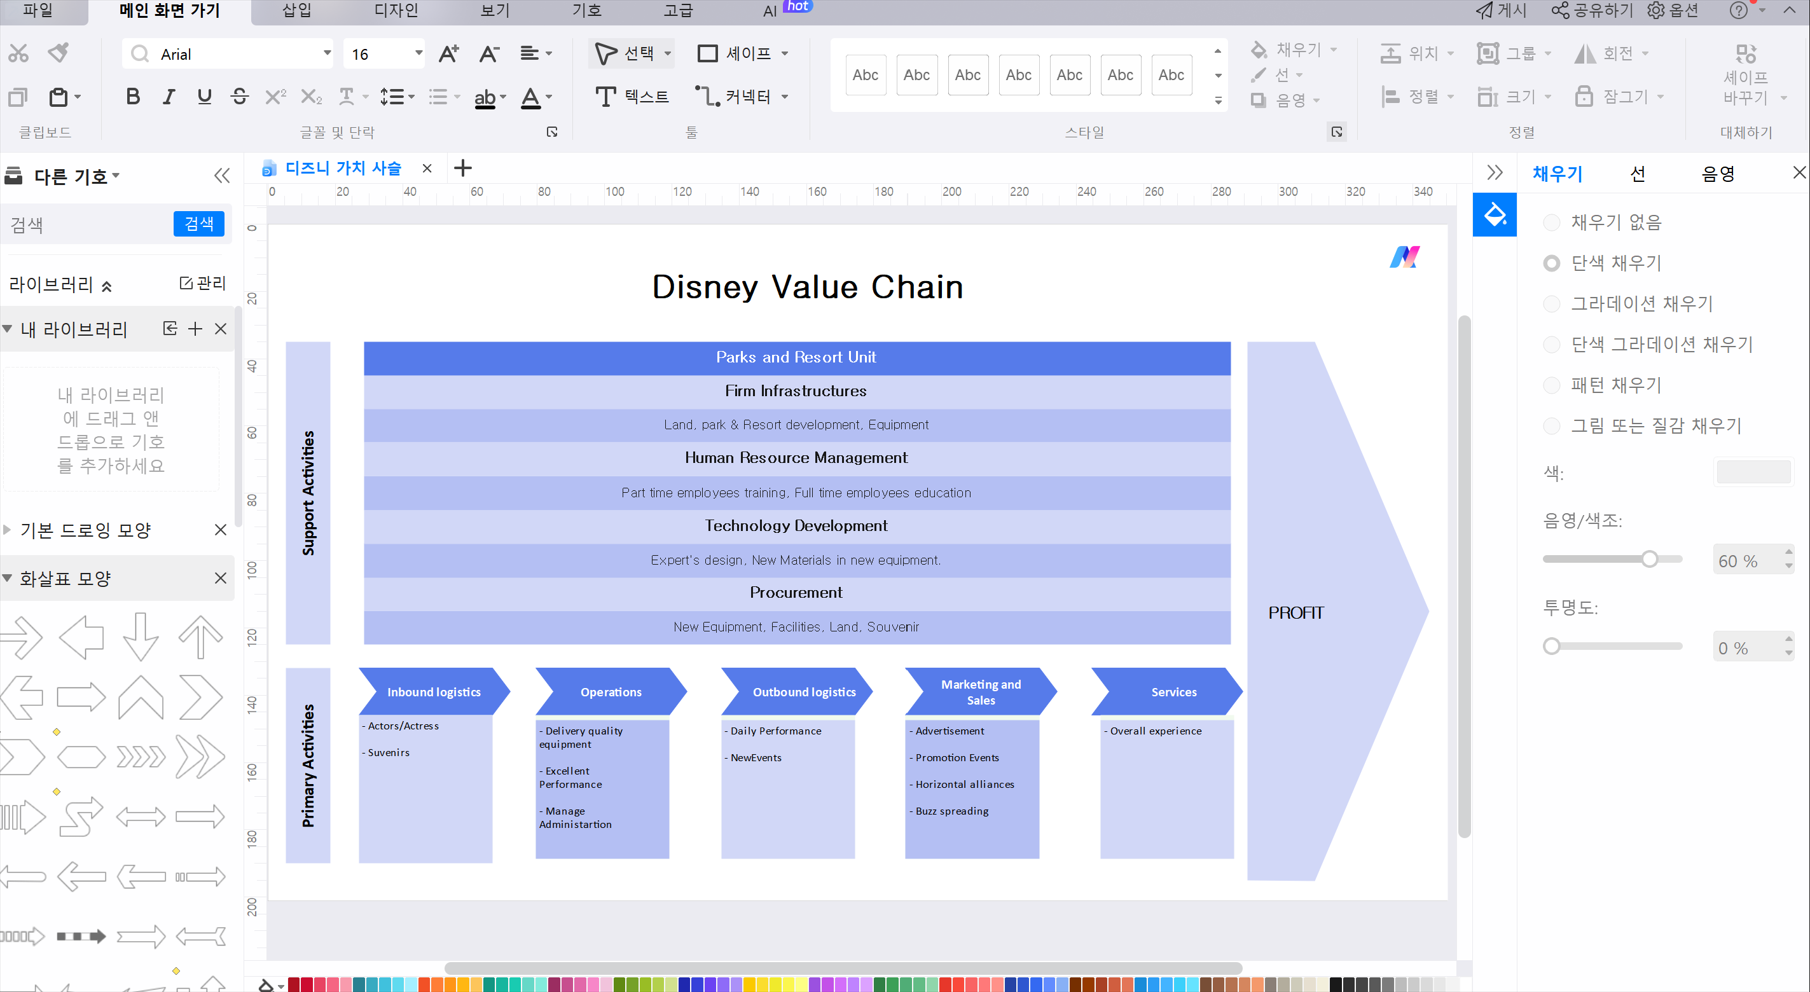Switch to the 삽입 ribbon tab
The height and width of the screenshot is (992, 1810).
[x=297, y=11]
